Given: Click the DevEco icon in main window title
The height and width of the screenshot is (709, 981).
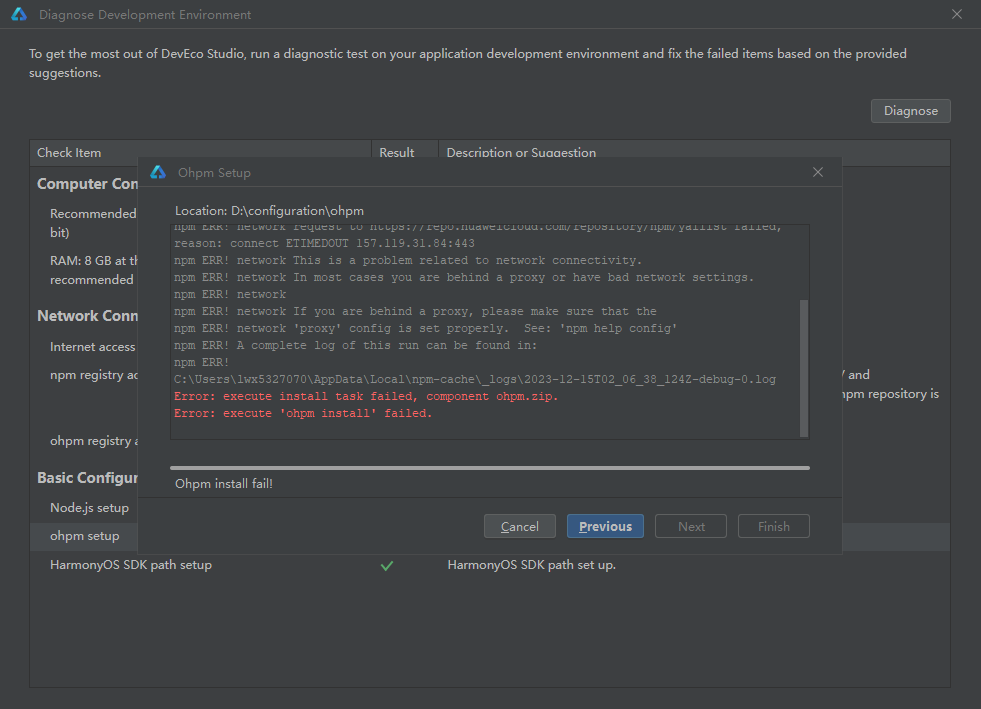Looking at the screenshot, I should point(19,14).
